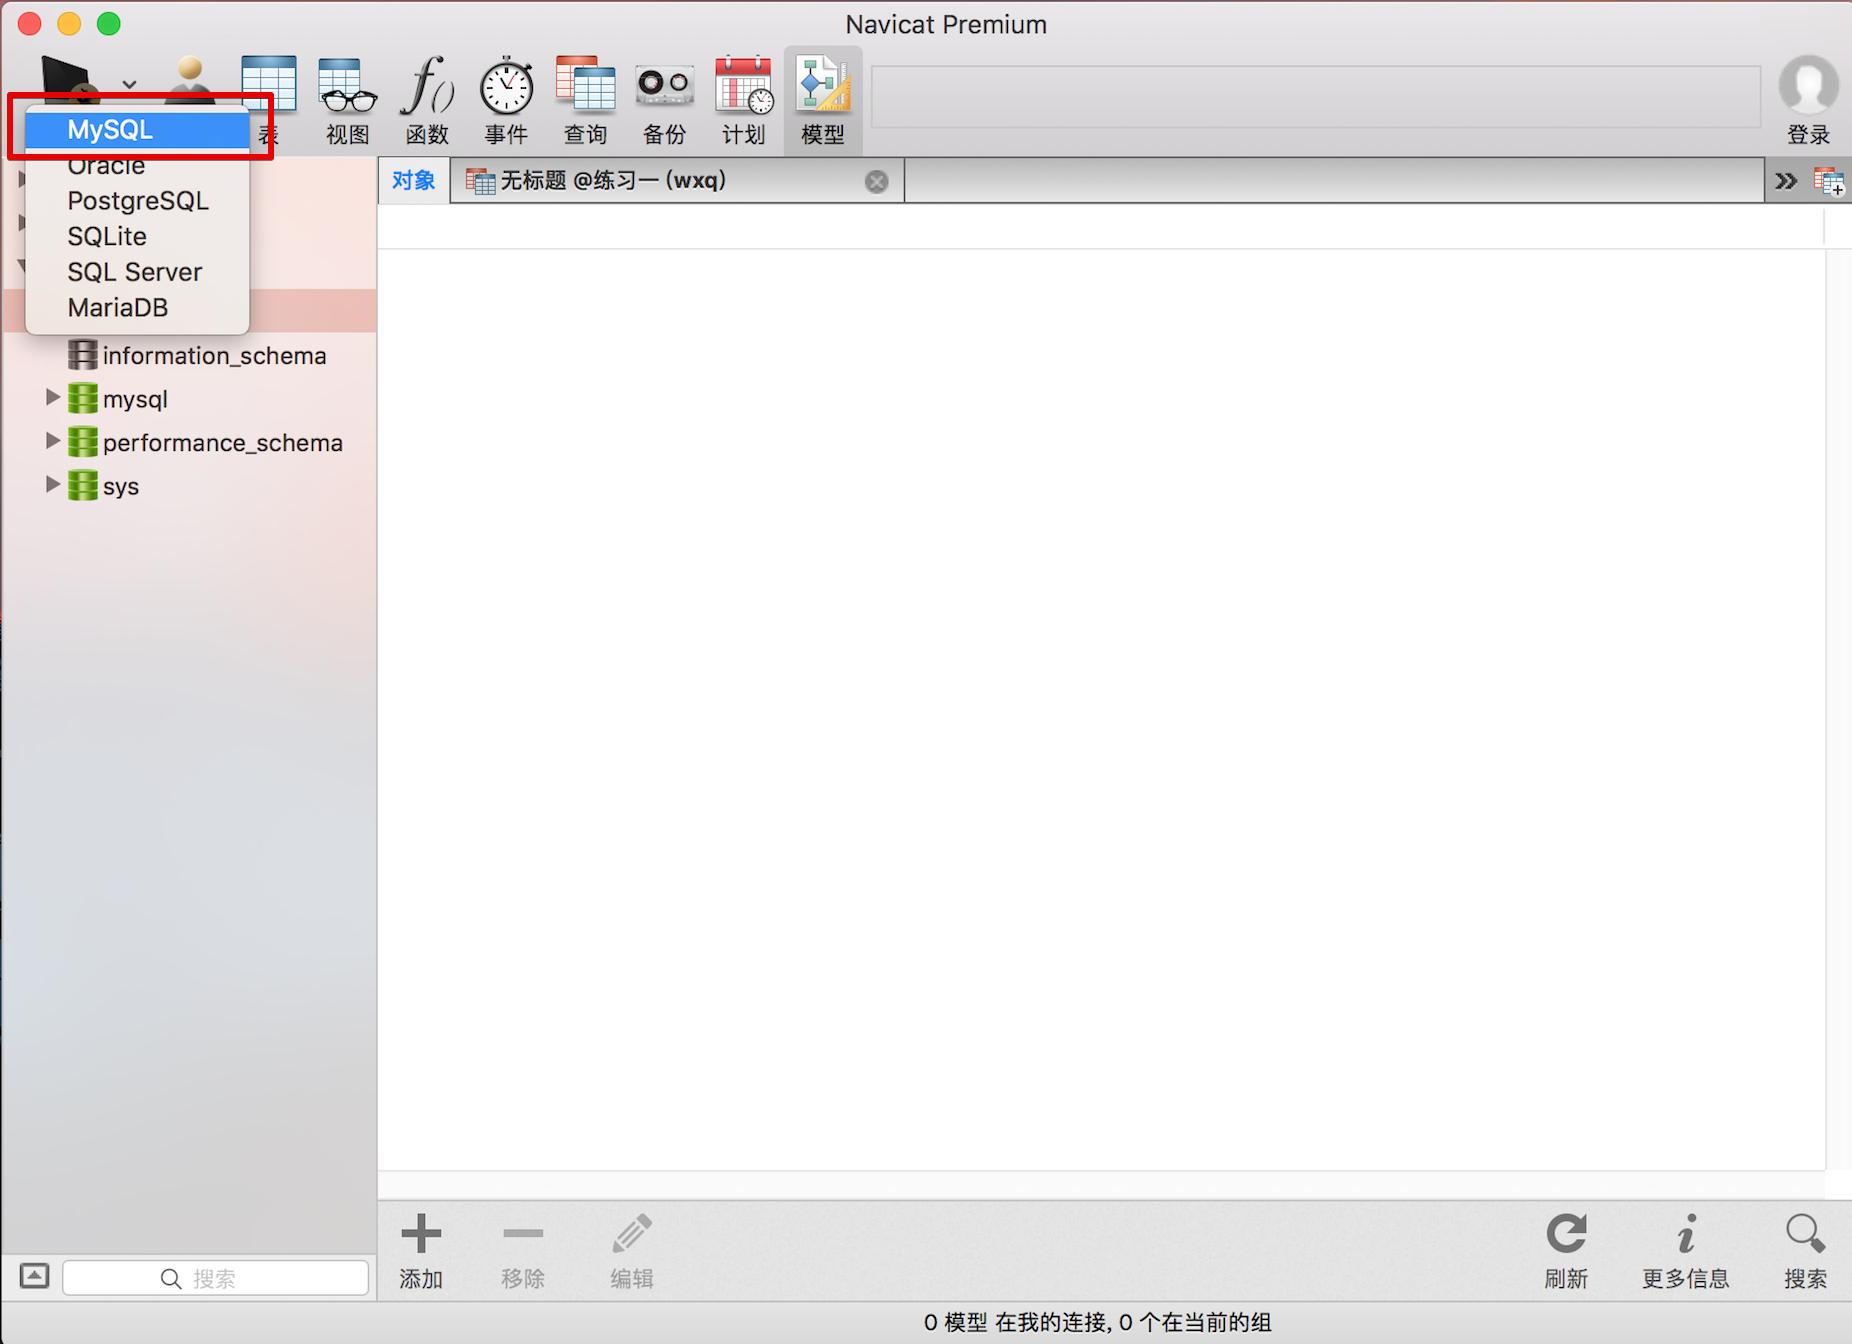Click the new table icon beside the tabs
Image resolution: width=1852 pixels, height=1344 pixels.
tap(1829, 181)
